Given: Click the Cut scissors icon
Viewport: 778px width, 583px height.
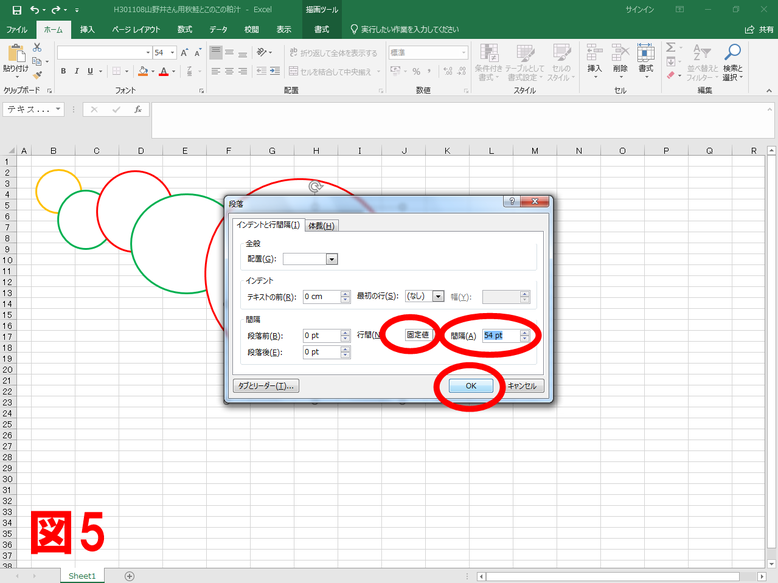Looking at the screenshot, I should coord(38,47).
